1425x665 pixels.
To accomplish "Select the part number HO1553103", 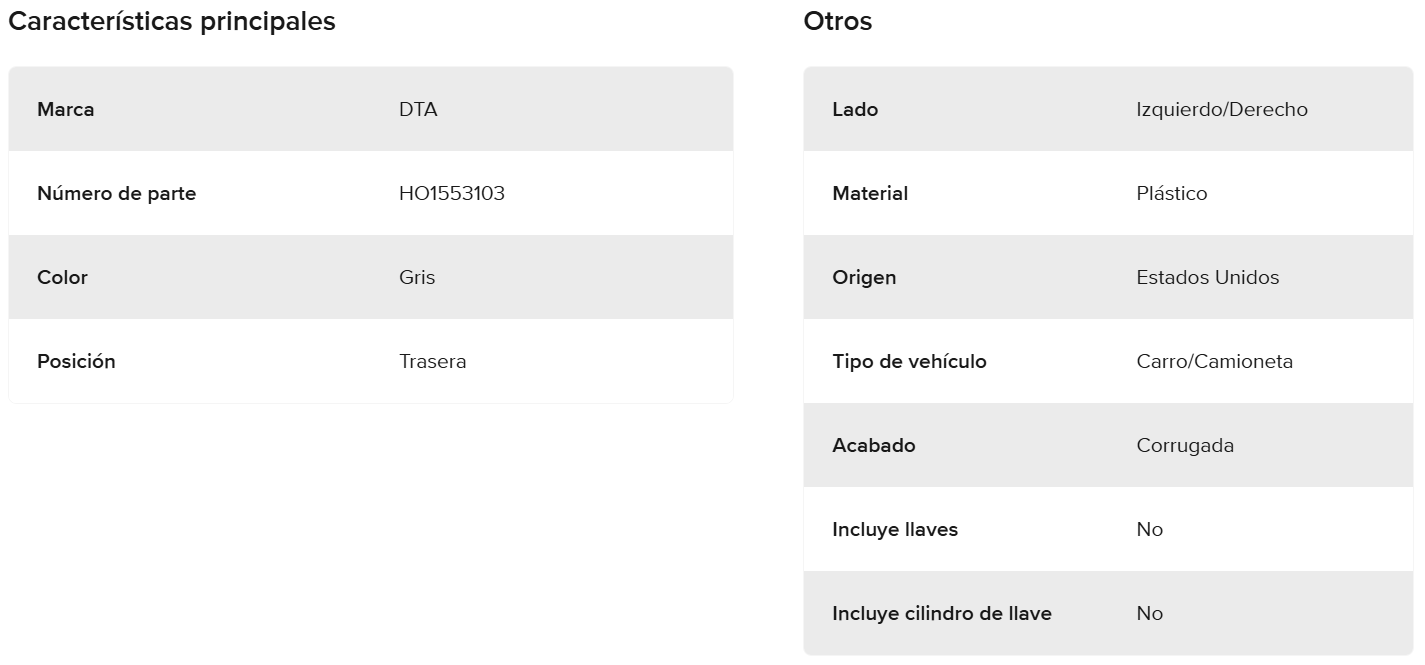I will point(452,193).
